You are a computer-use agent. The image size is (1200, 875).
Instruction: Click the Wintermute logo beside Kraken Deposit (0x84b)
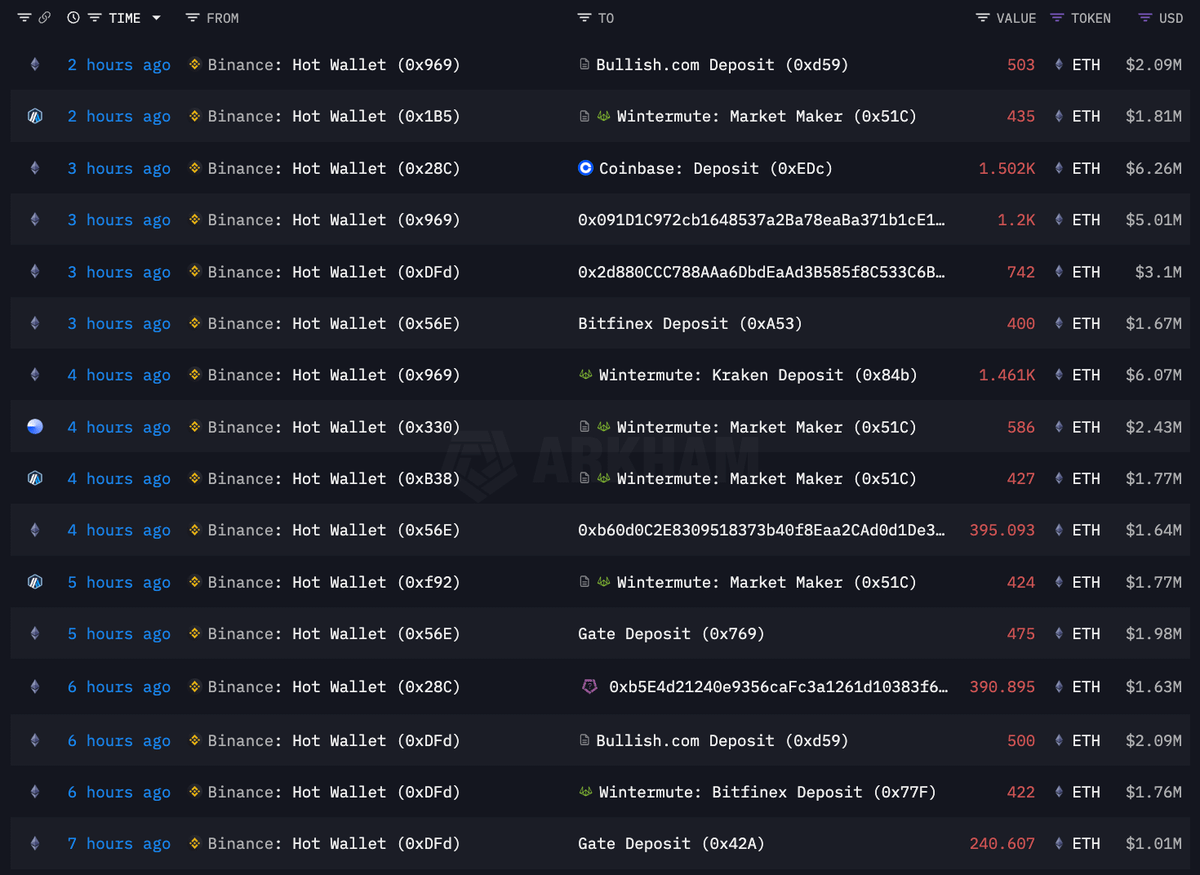pos(586,375)
